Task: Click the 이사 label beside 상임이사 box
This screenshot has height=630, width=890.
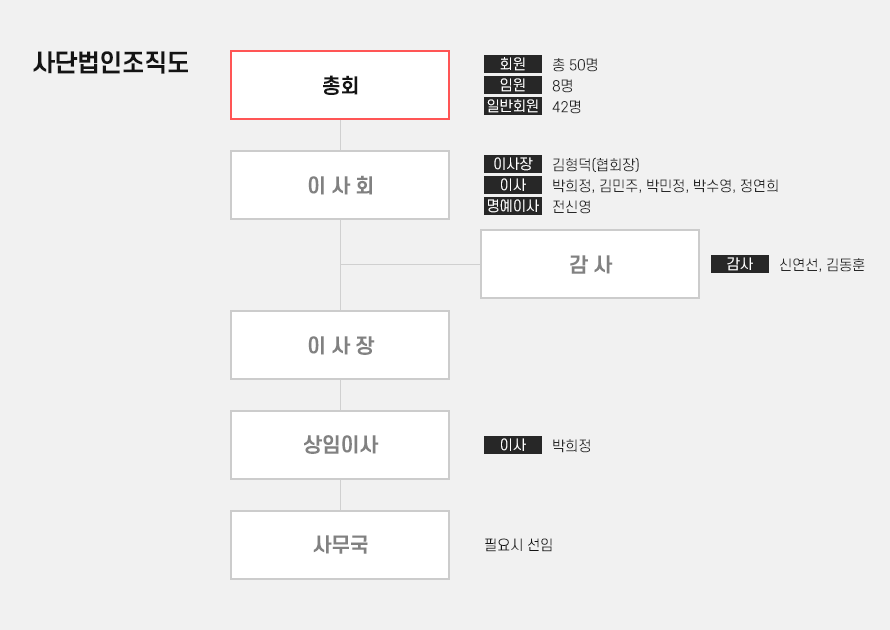Action: click(x=513, y=445)
